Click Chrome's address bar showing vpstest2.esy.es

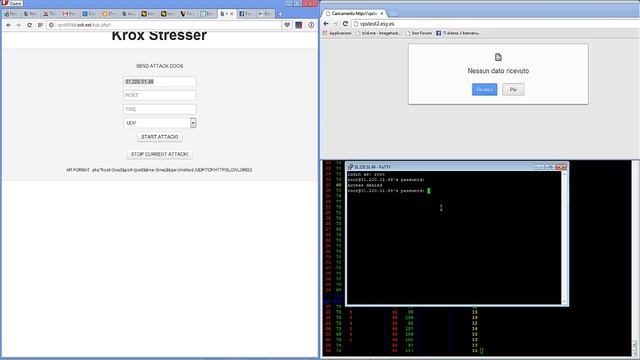(496, 24)
